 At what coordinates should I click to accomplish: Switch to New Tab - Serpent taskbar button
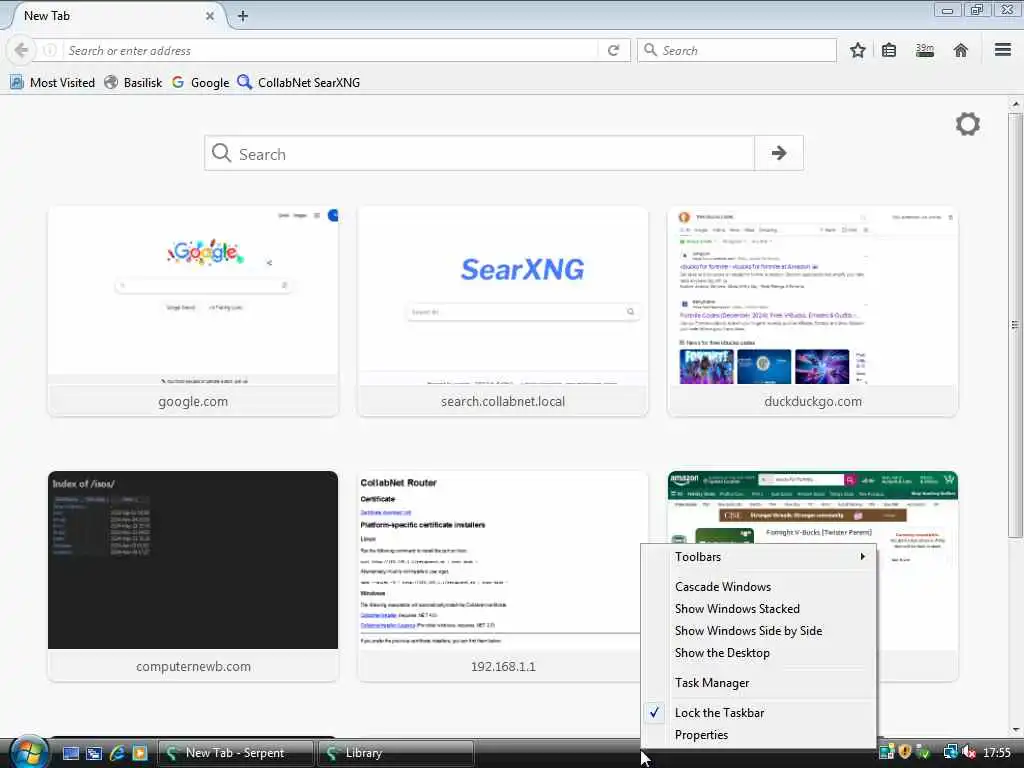coord(236,753)
